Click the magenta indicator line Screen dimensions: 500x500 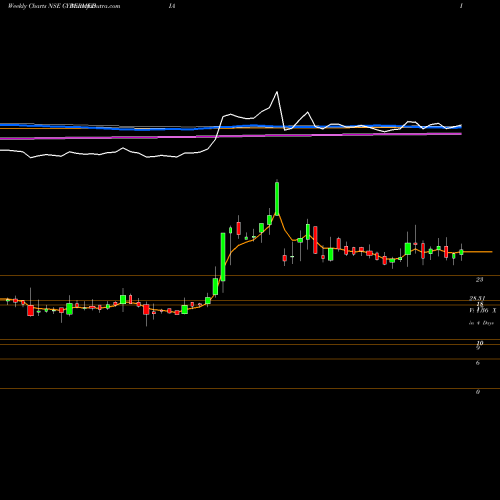pos(231,136)
